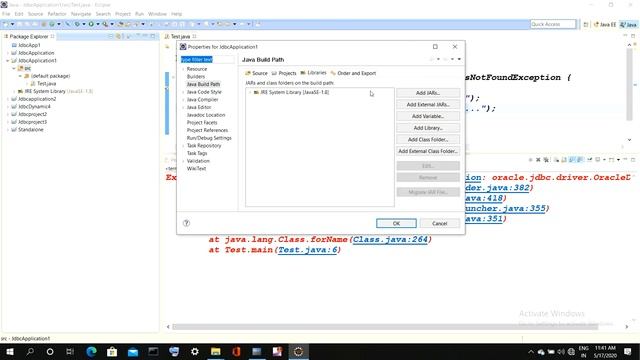
Task: Click the Debug bug icon in toolbar
Action: [x=77, y=24]
